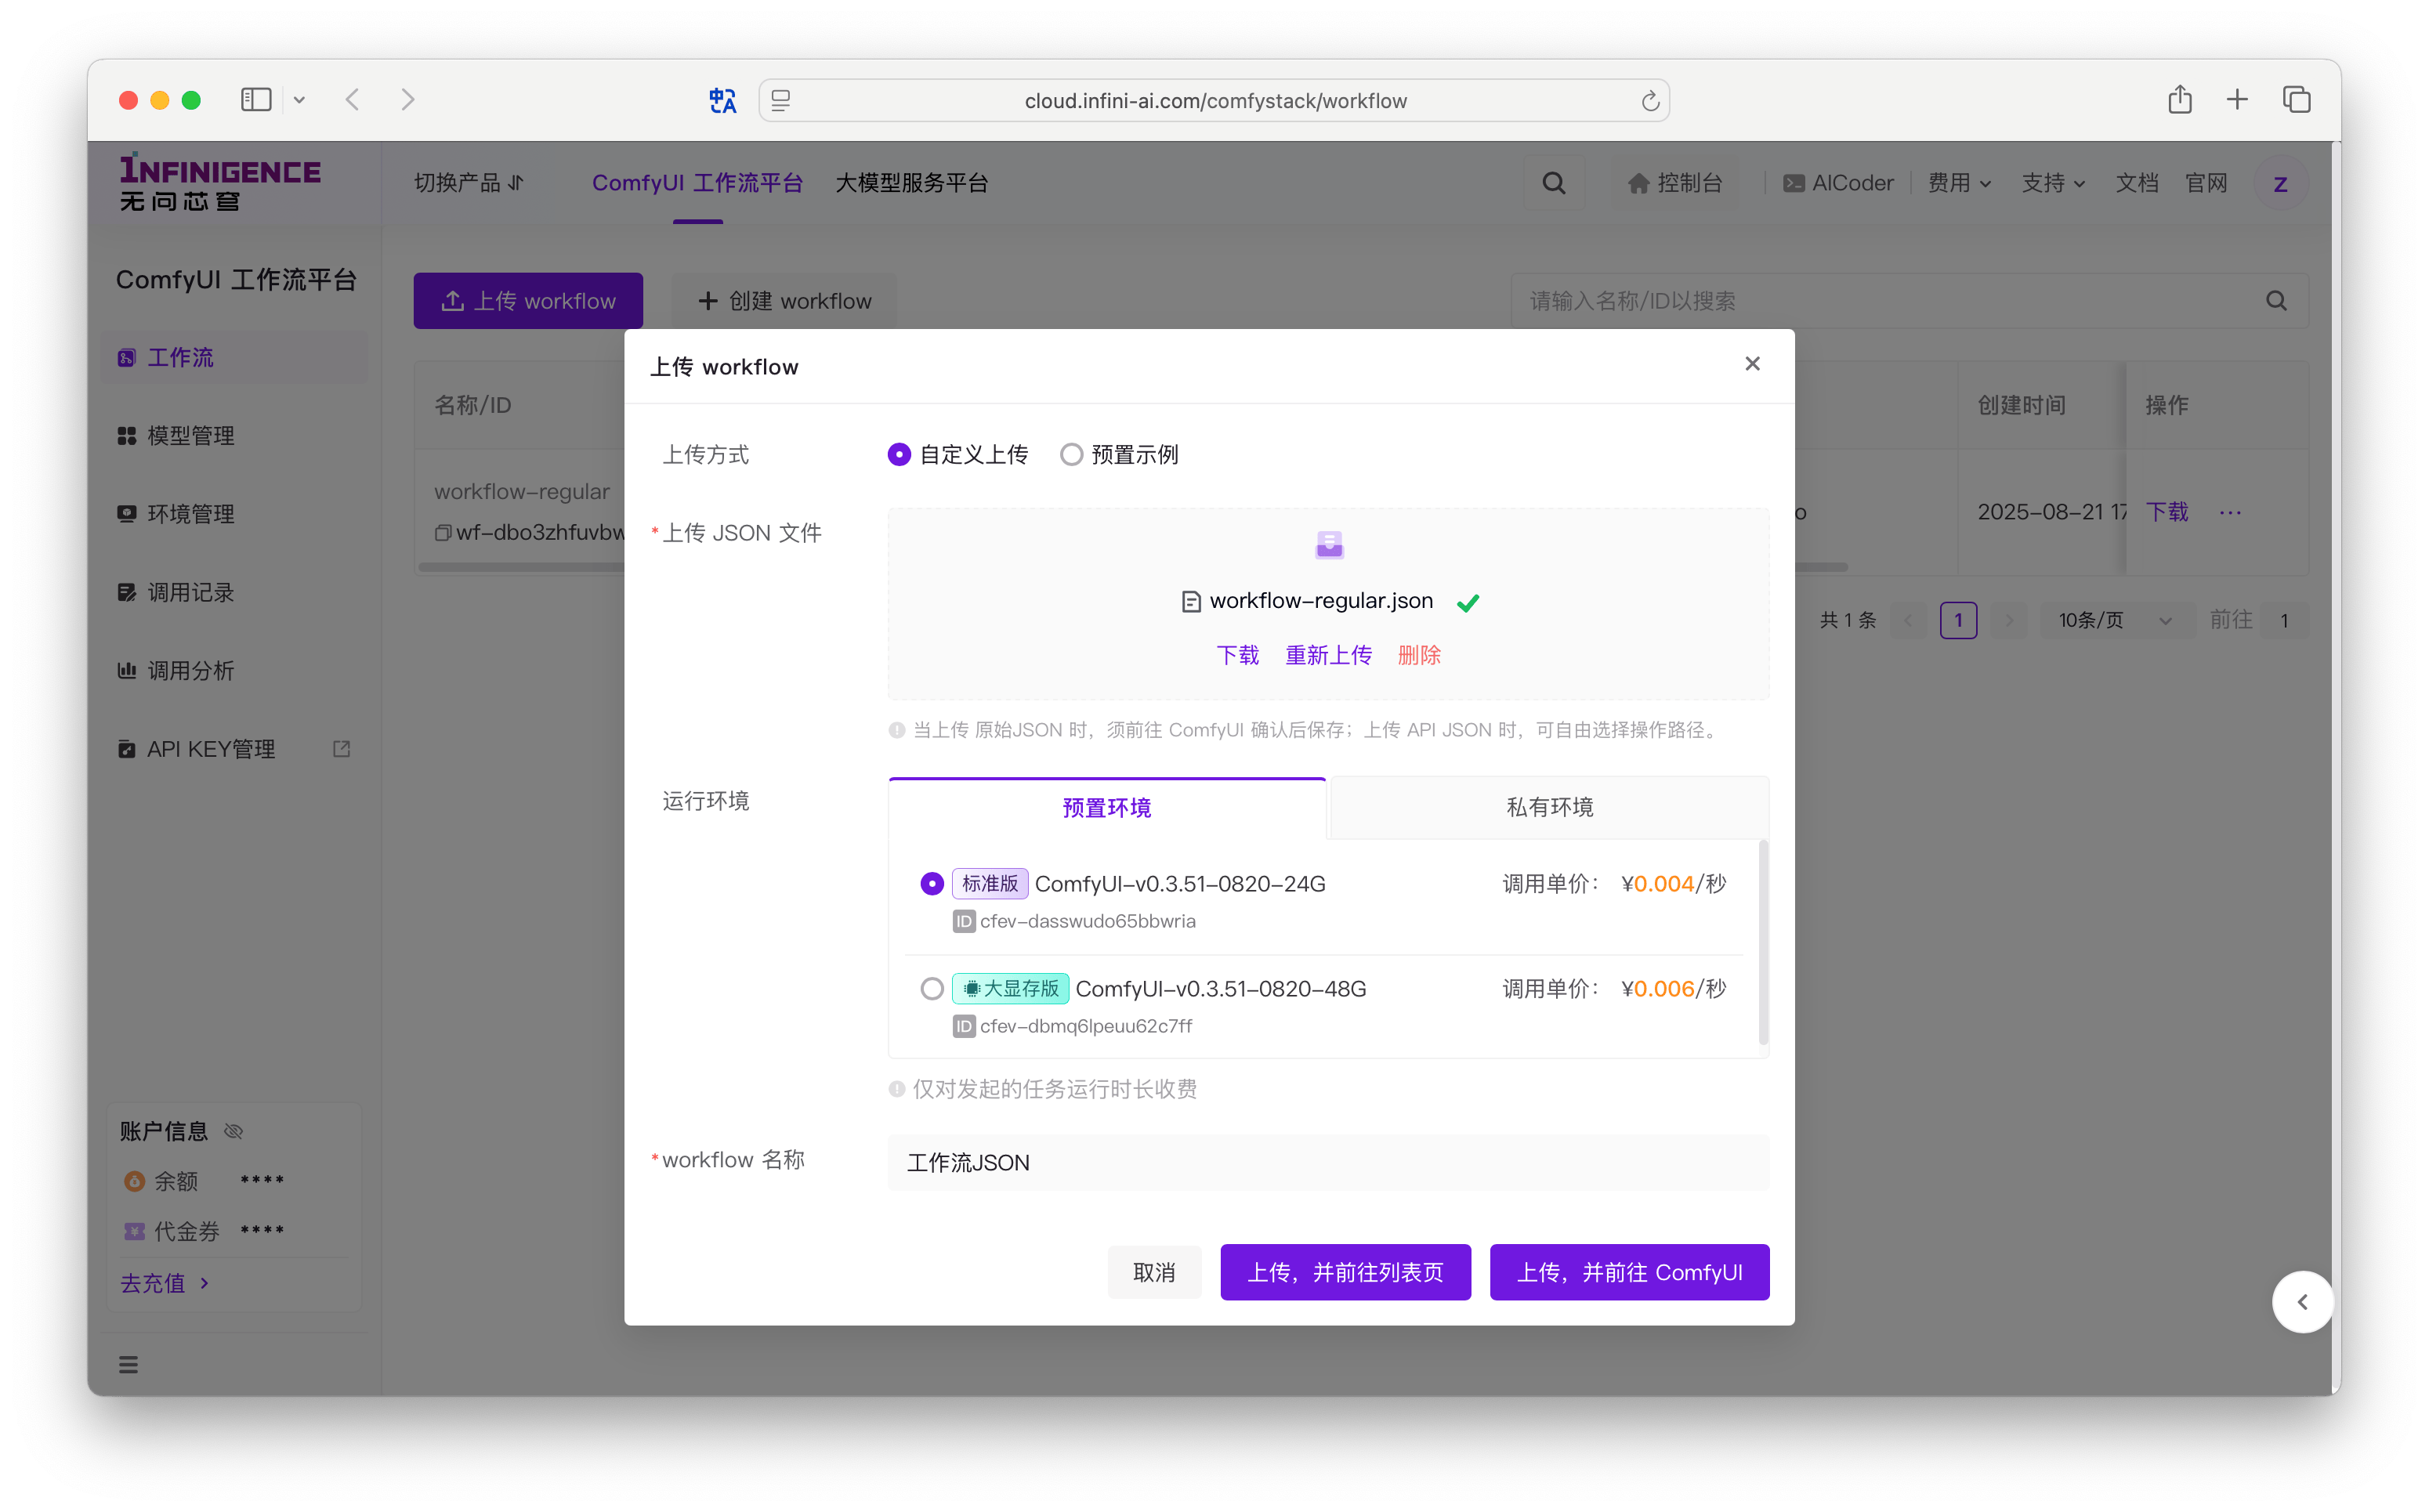
Task: Select 工作流 in the sidebar
Action: click(234, 357)
